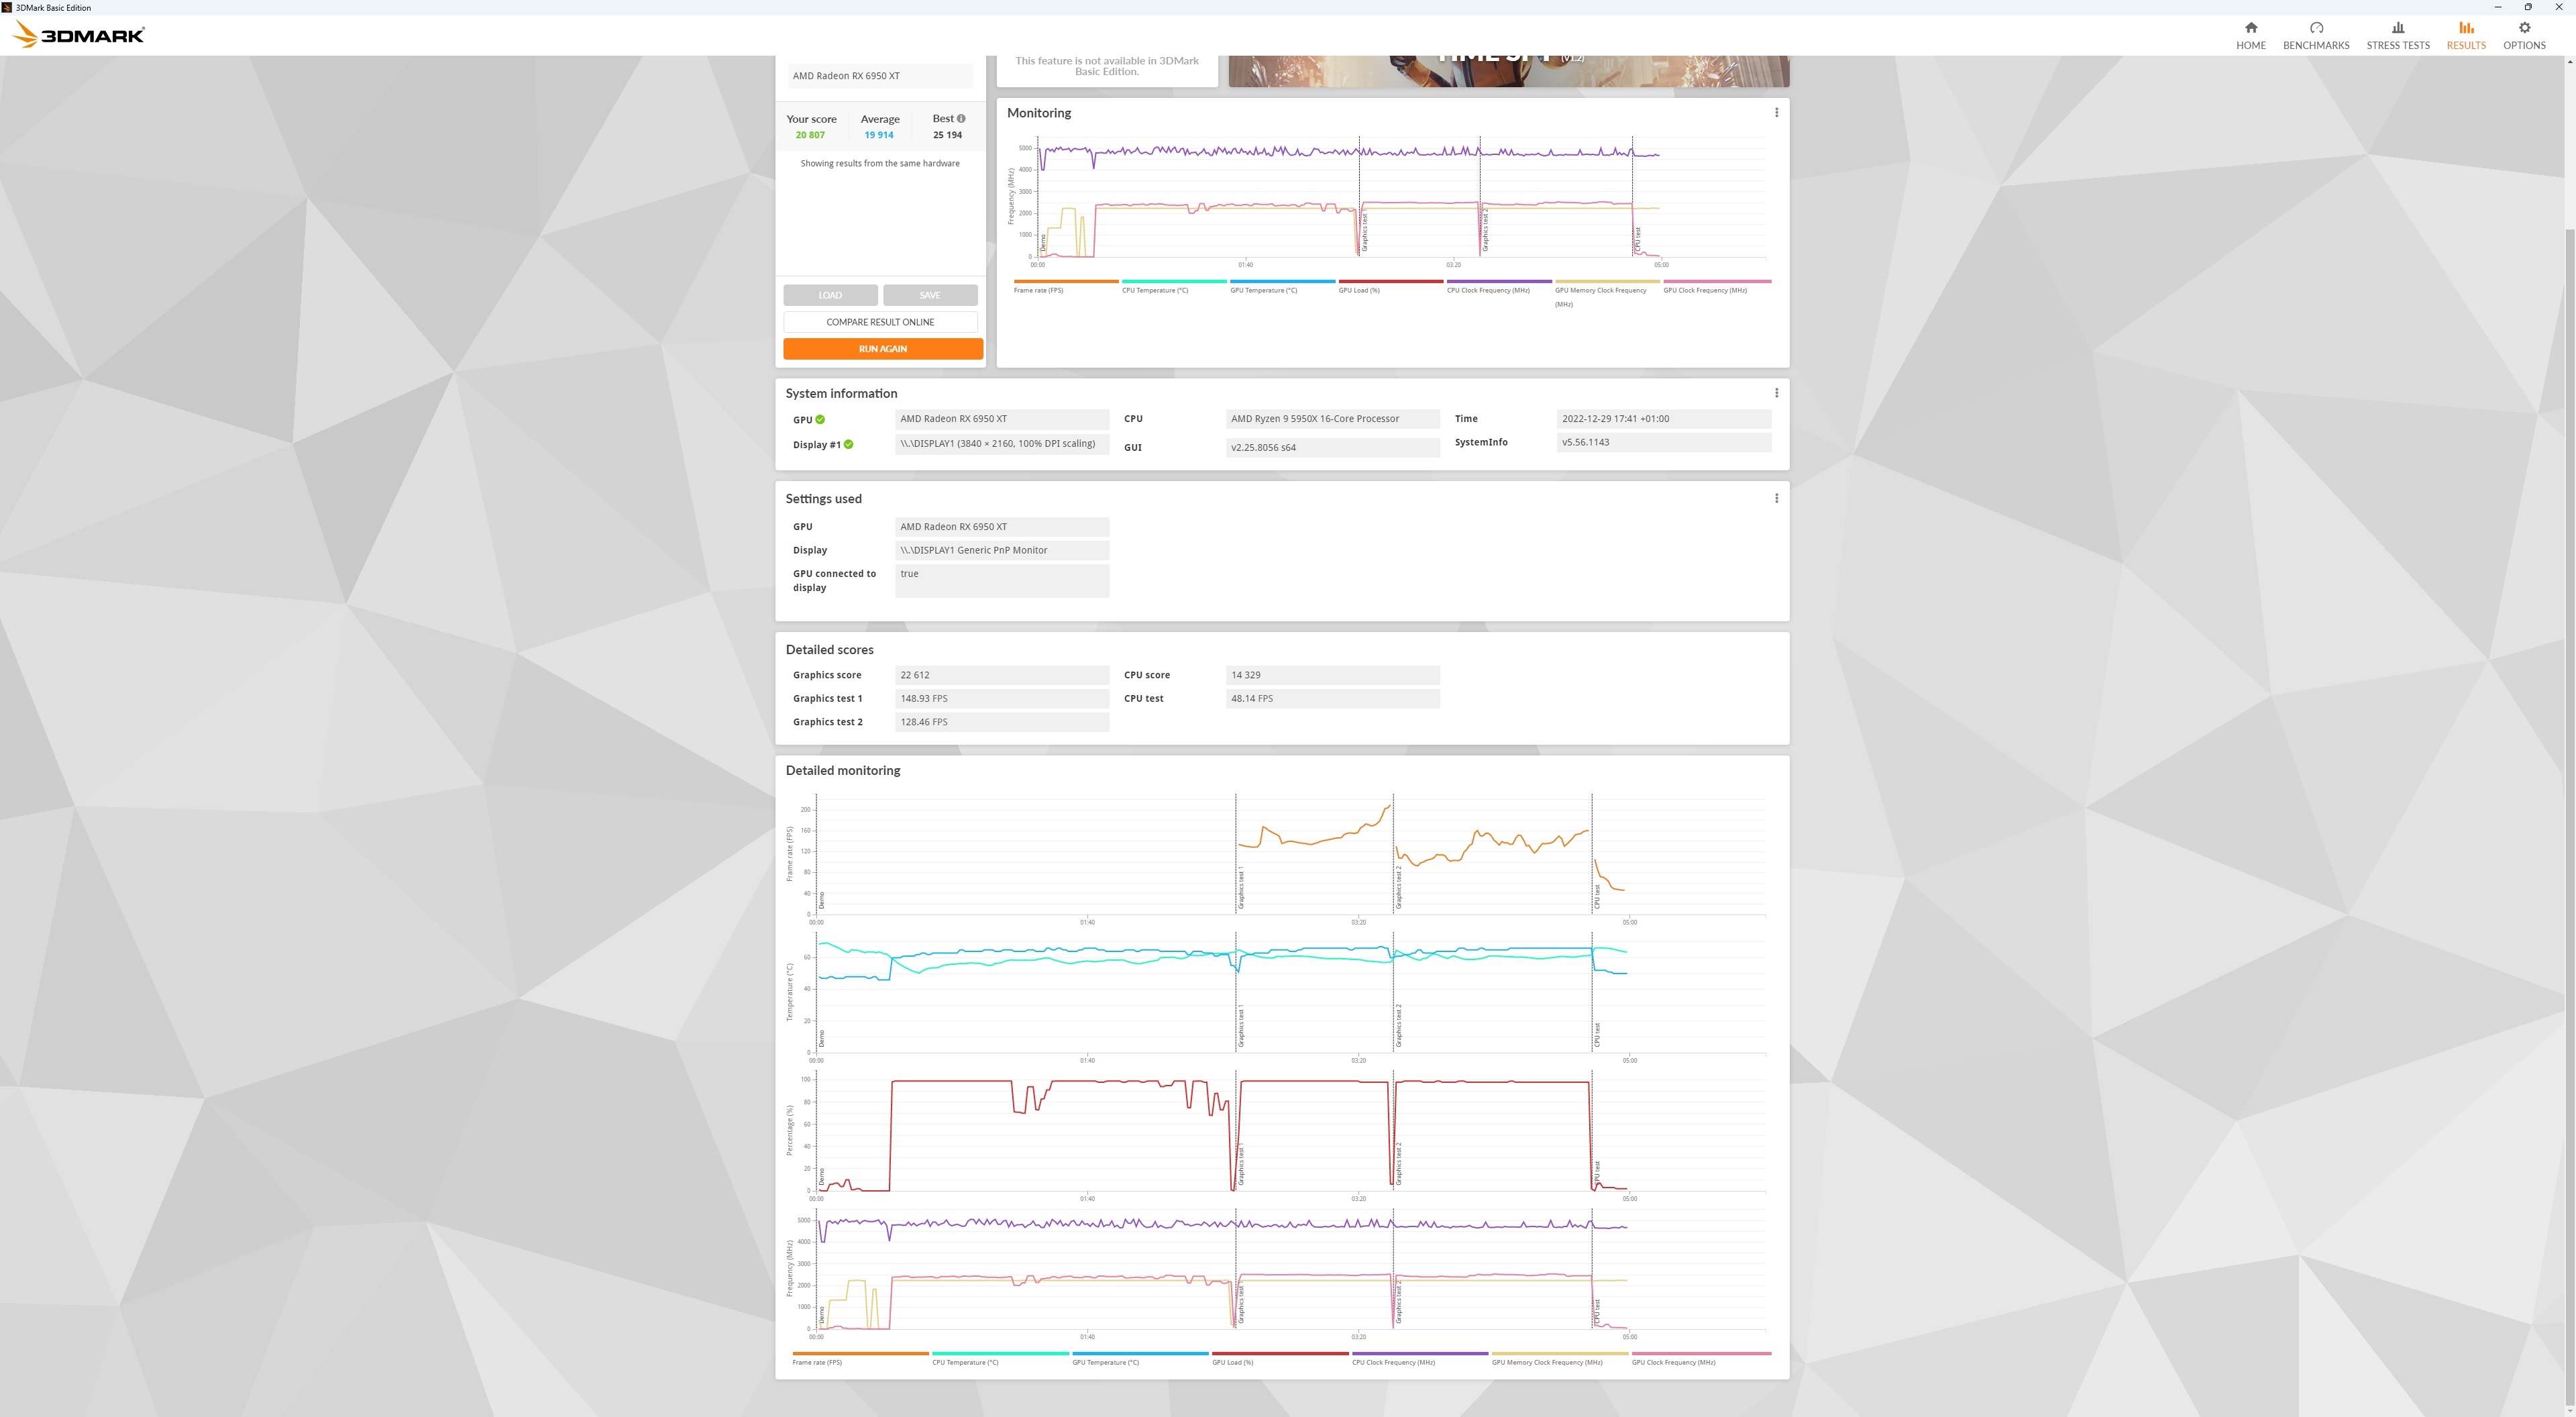Click the green Display #1 checkmark icon
Image resolution: width=2576 pixels, height=1417 pixels.
click(x=848, y=445)
